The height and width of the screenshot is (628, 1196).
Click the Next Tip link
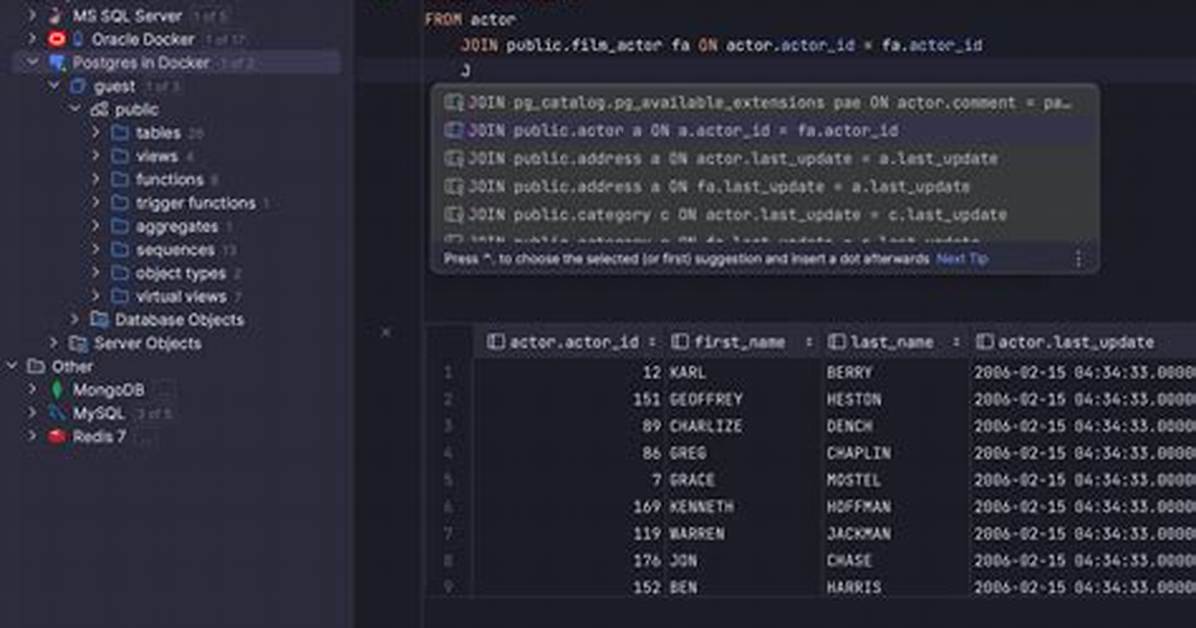click(x=962, y=259)
